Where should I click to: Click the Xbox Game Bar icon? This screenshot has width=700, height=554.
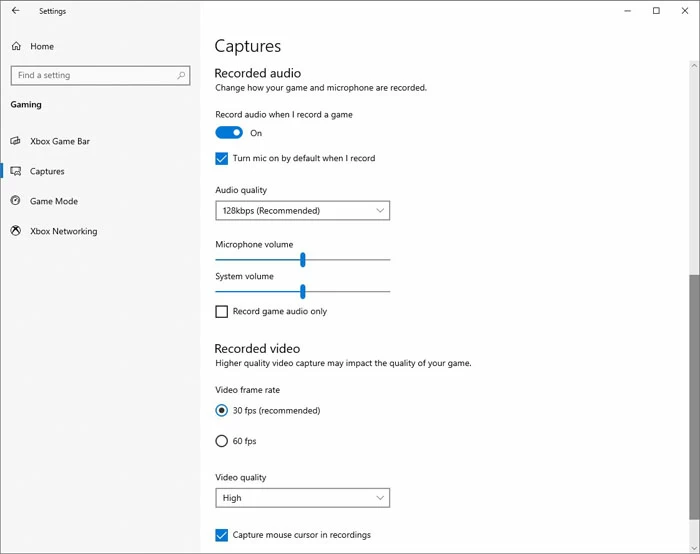[x=16, y=141]
